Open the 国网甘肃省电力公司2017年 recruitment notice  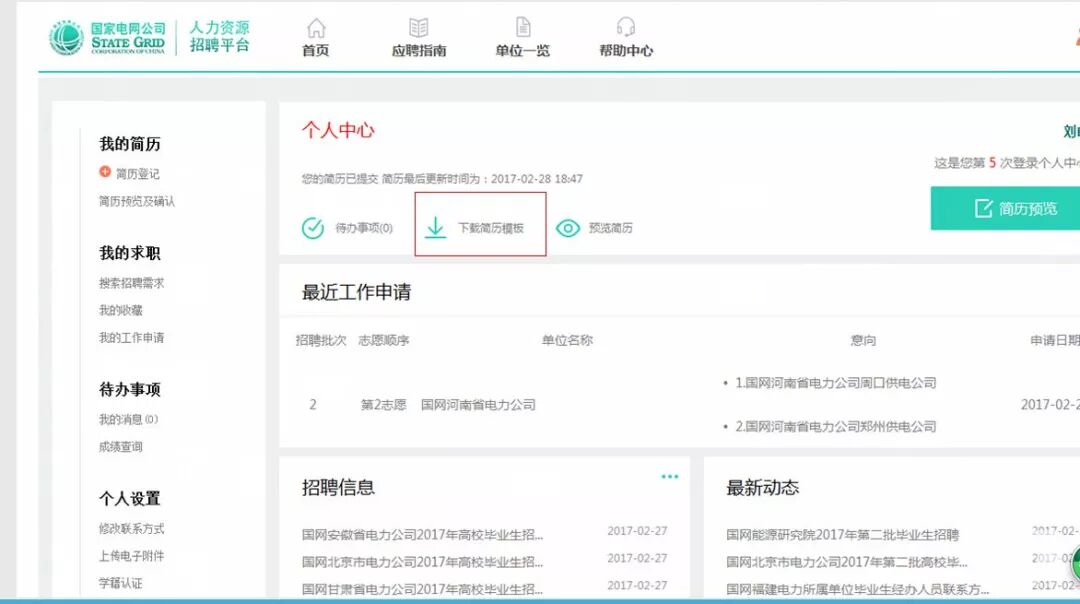[422, 589]
